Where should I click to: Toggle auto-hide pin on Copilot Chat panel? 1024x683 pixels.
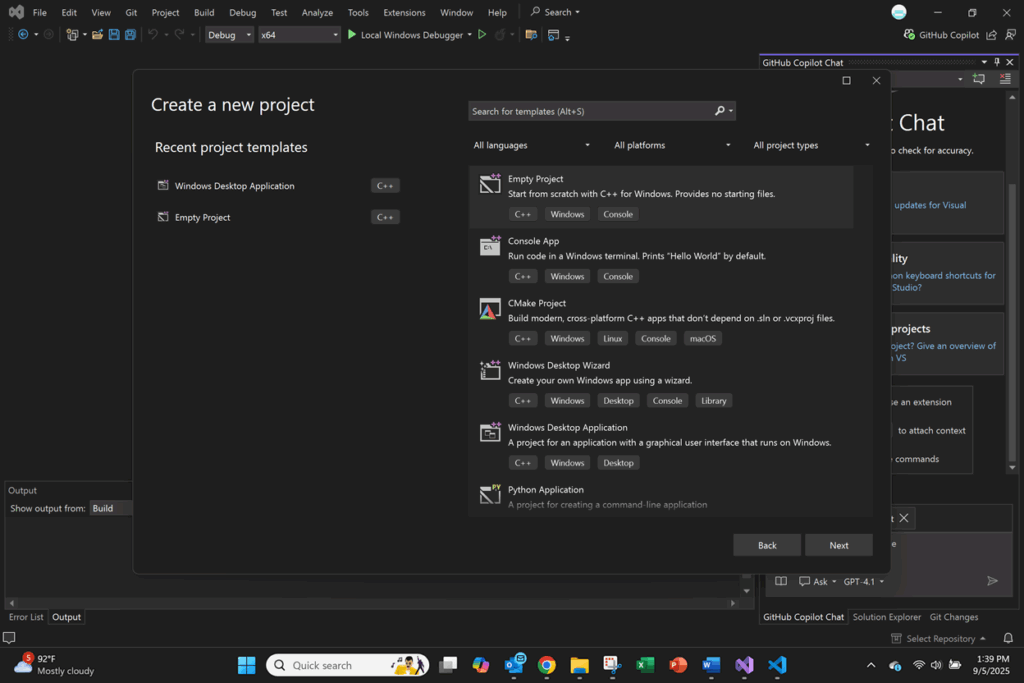[996, 62]
